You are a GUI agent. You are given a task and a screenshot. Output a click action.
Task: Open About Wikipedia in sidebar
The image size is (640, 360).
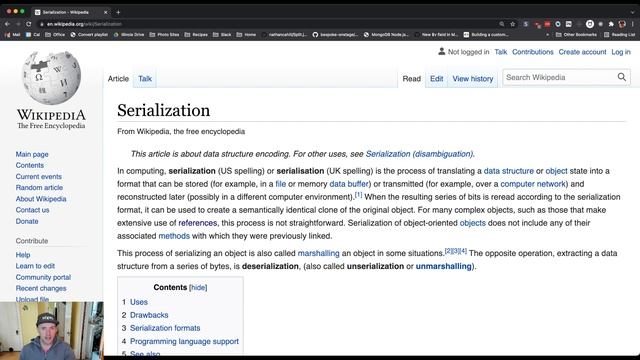click(x=41, y=199)
